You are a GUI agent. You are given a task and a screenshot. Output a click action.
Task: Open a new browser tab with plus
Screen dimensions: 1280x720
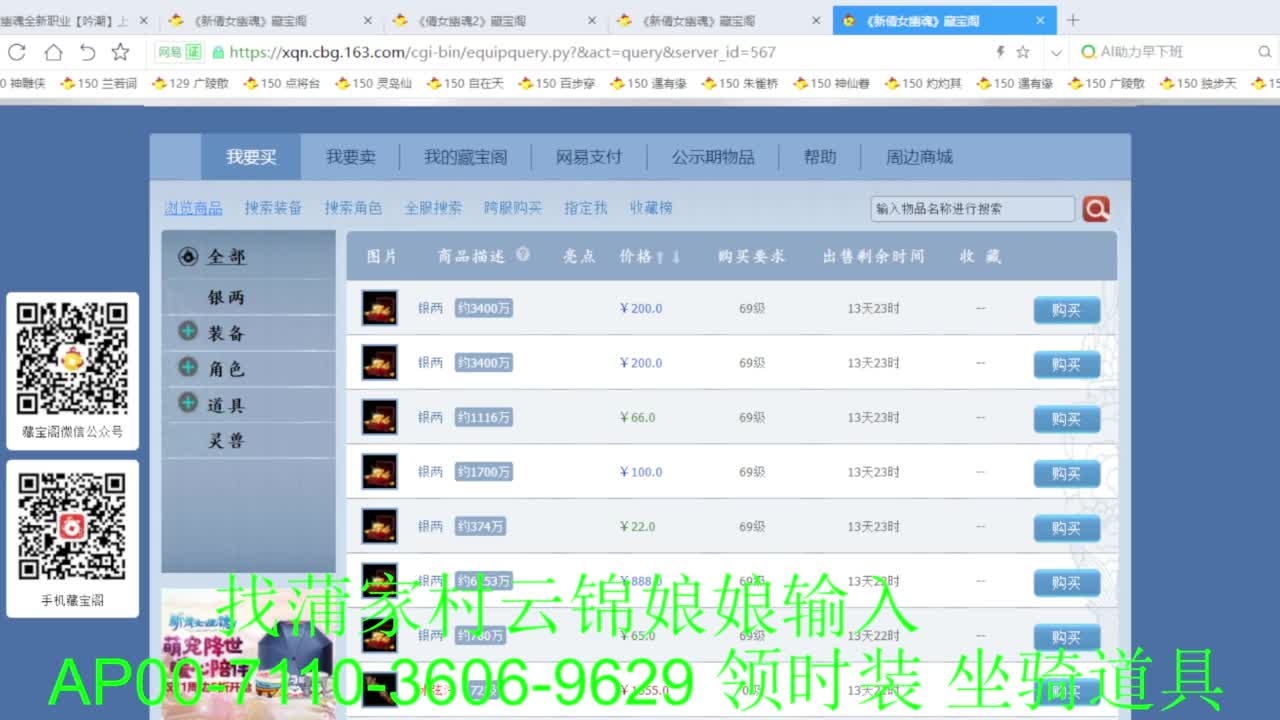pos(1073,20)
